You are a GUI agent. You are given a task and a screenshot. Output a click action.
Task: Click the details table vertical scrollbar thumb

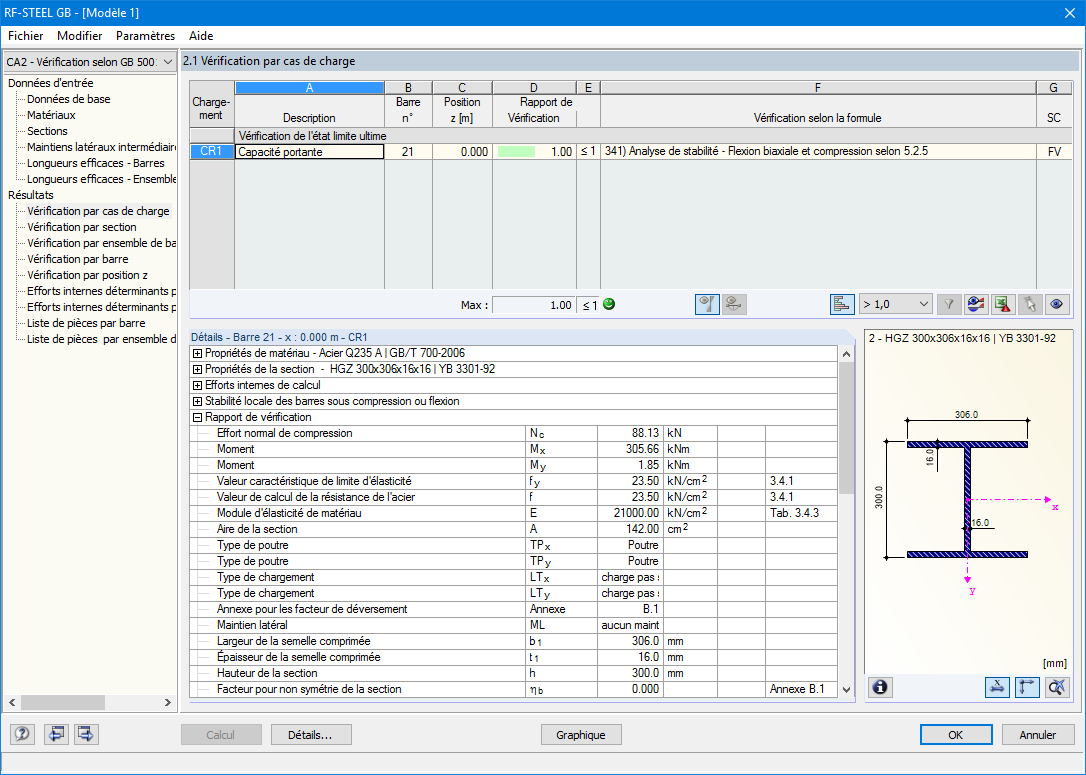(846, 427)
